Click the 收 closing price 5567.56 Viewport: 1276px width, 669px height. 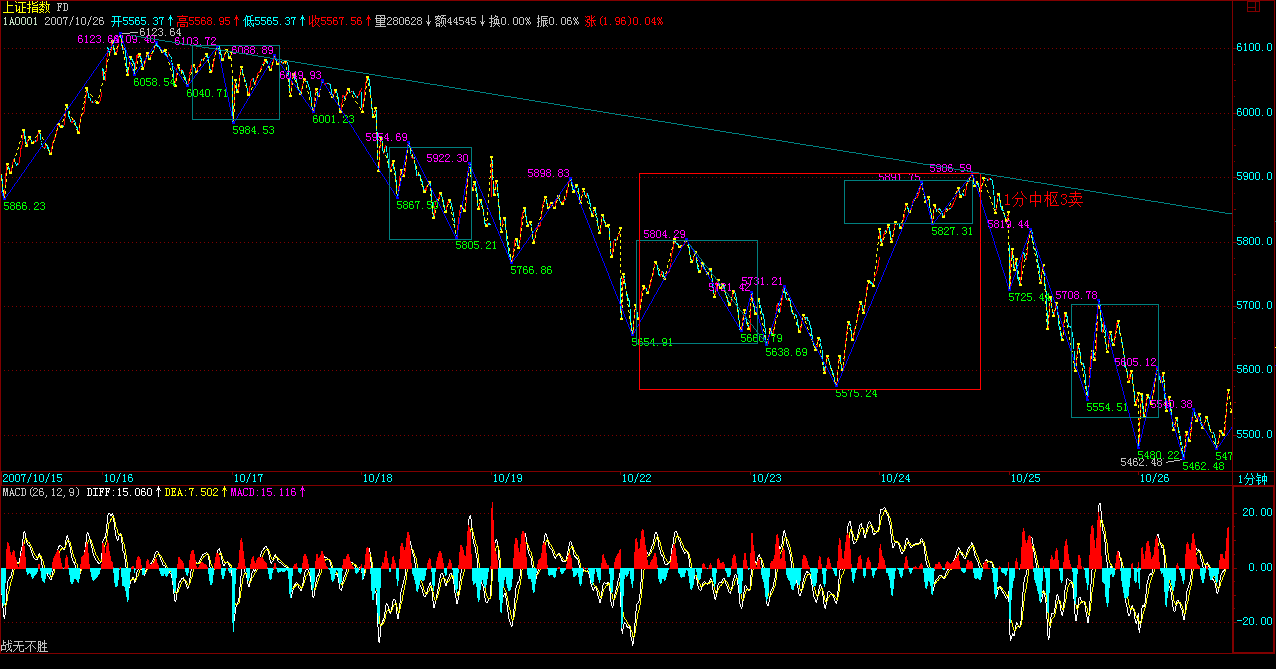pos(337,21)
